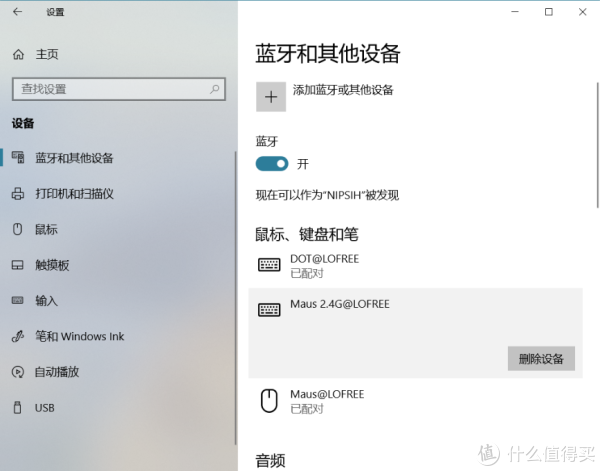Maximize the Settings window
Screen dimensions: 600x471
coord(549,12)
